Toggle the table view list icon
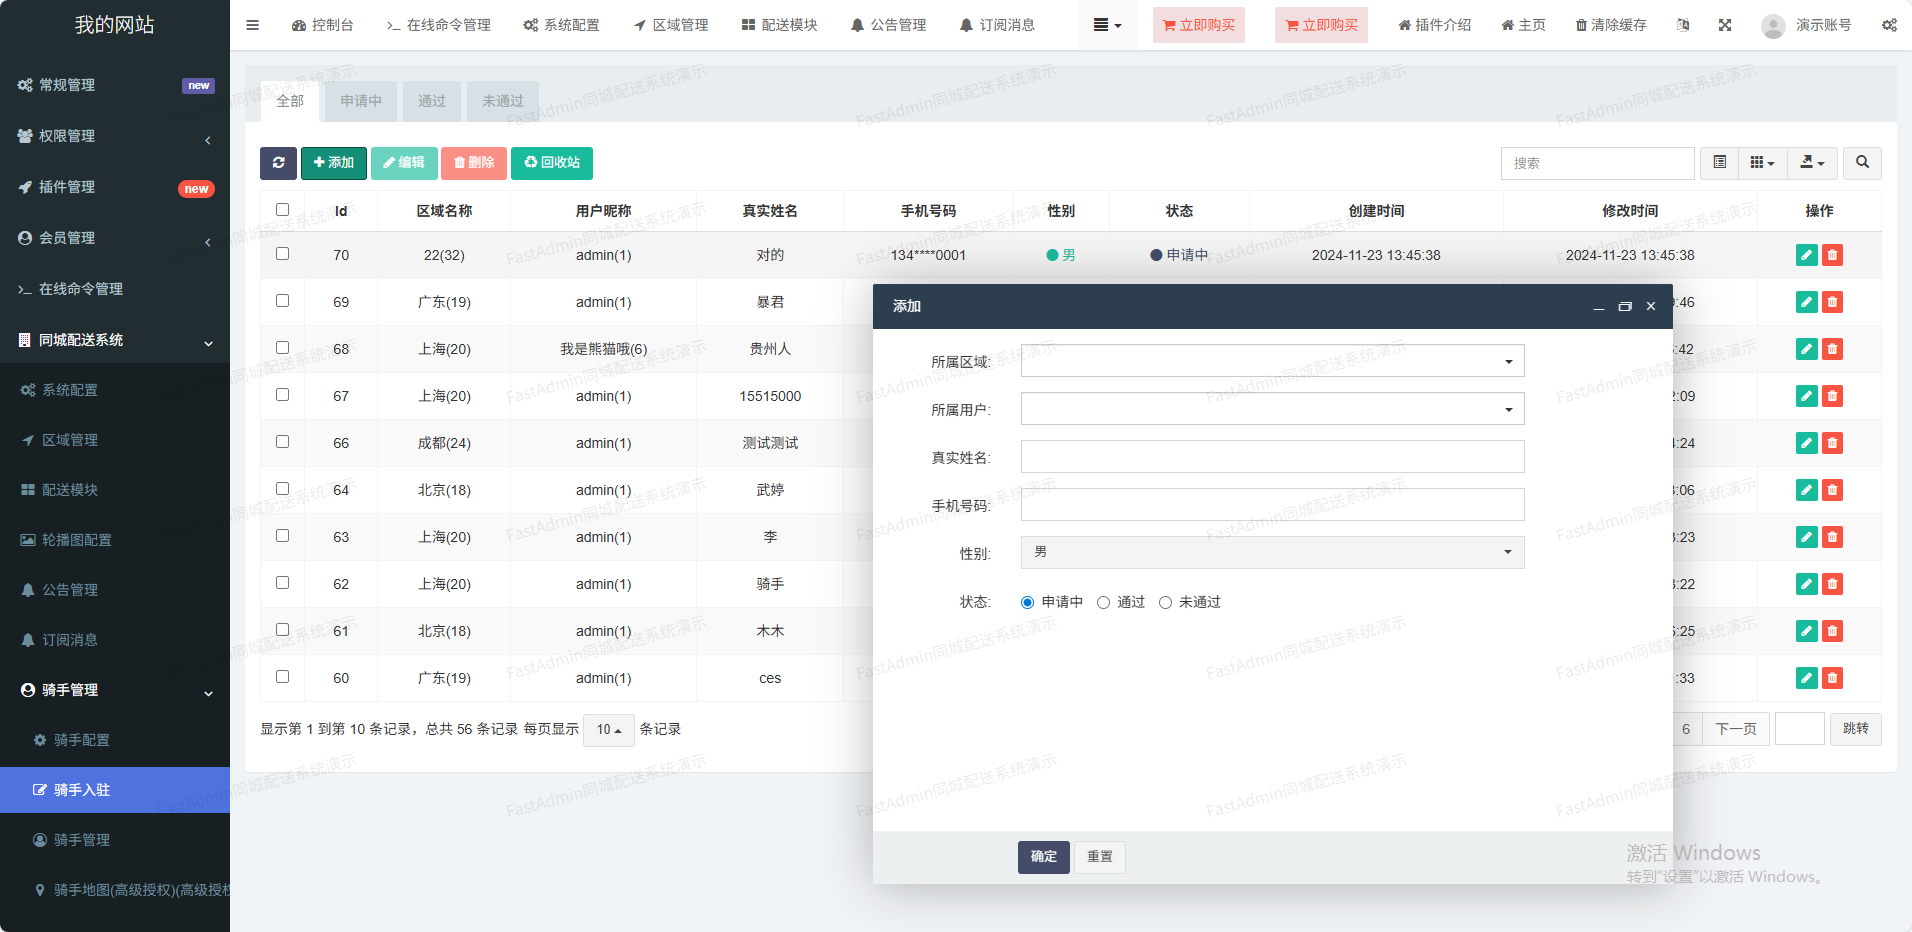 (1720, 163)
